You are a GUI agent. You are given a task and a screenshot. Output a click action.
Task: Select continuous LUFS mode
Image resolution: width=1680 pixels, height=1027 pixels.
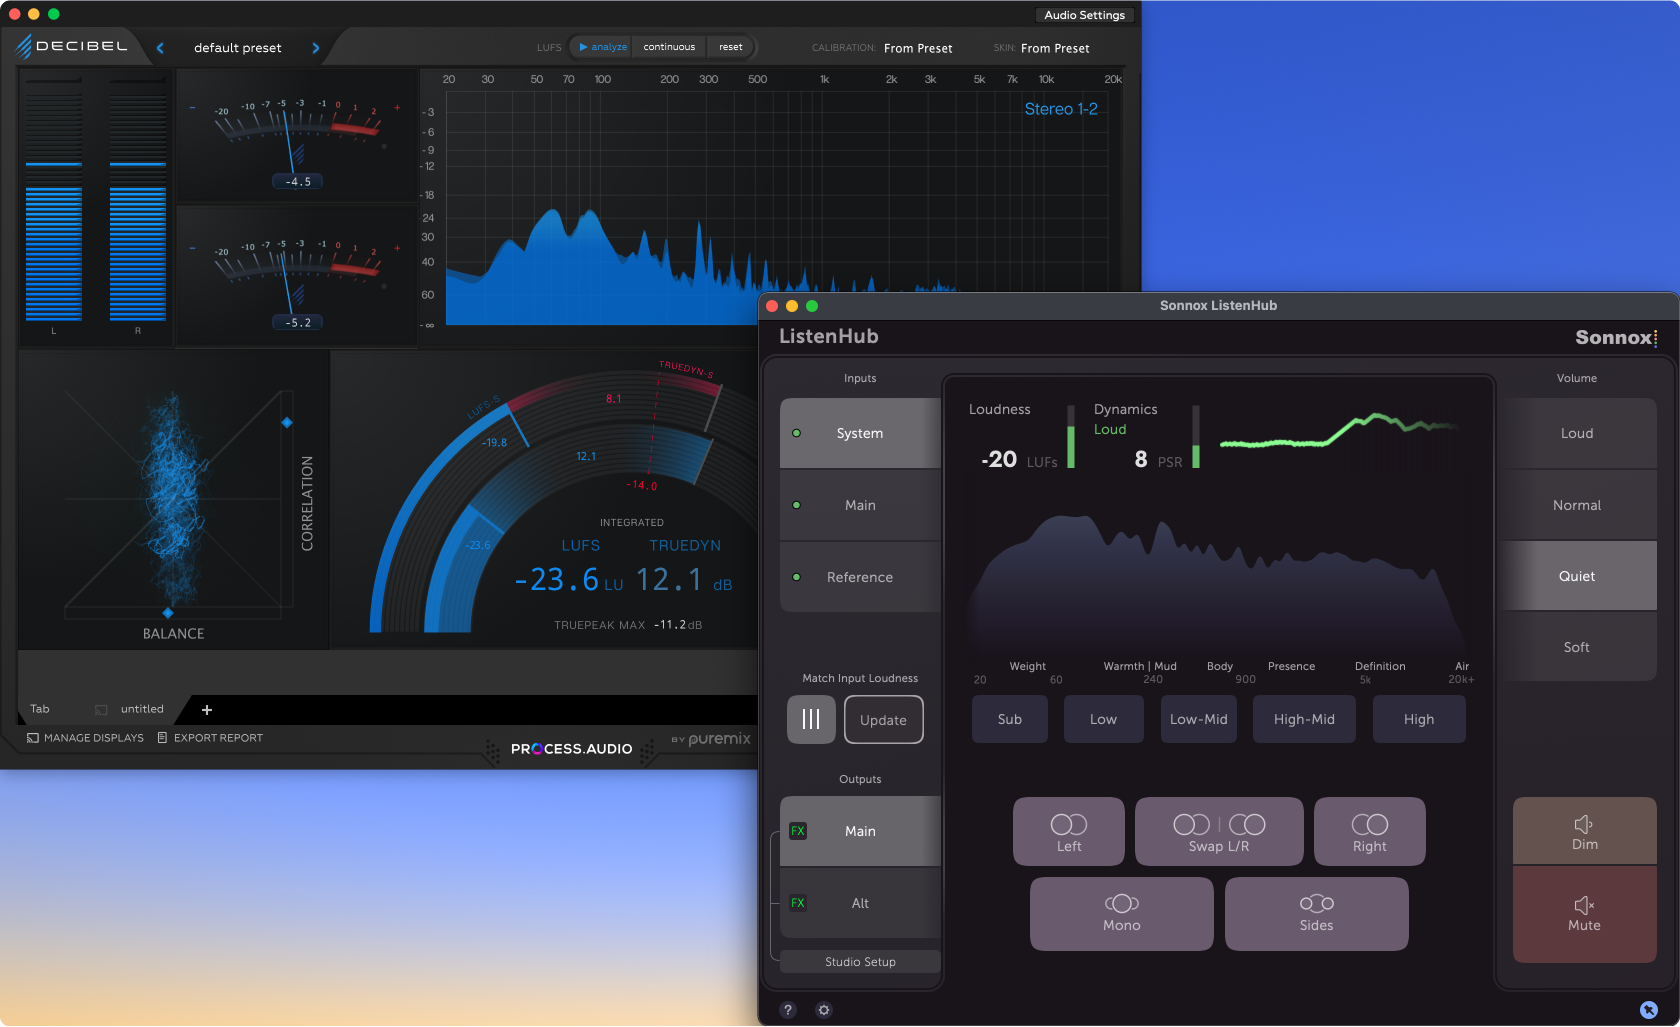[669, 47]
